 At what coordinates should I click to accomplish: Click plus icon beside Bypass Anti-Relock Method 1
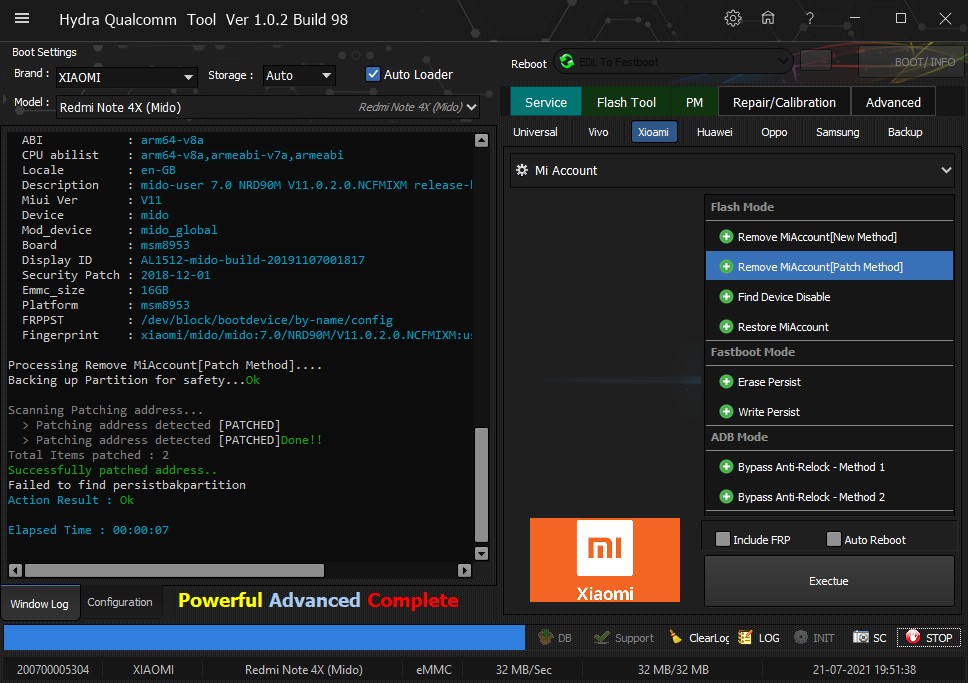[x=726, y=467]
